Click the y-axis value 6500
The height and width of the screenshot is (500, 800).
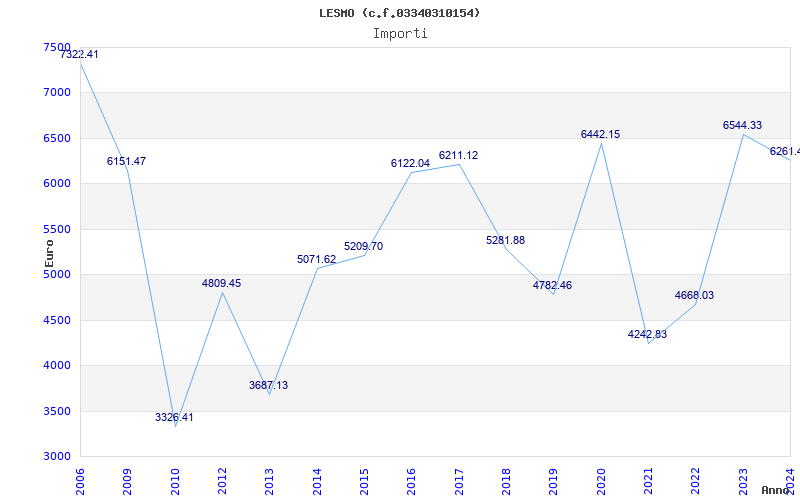pyautogui.click(x=57, y=139)
